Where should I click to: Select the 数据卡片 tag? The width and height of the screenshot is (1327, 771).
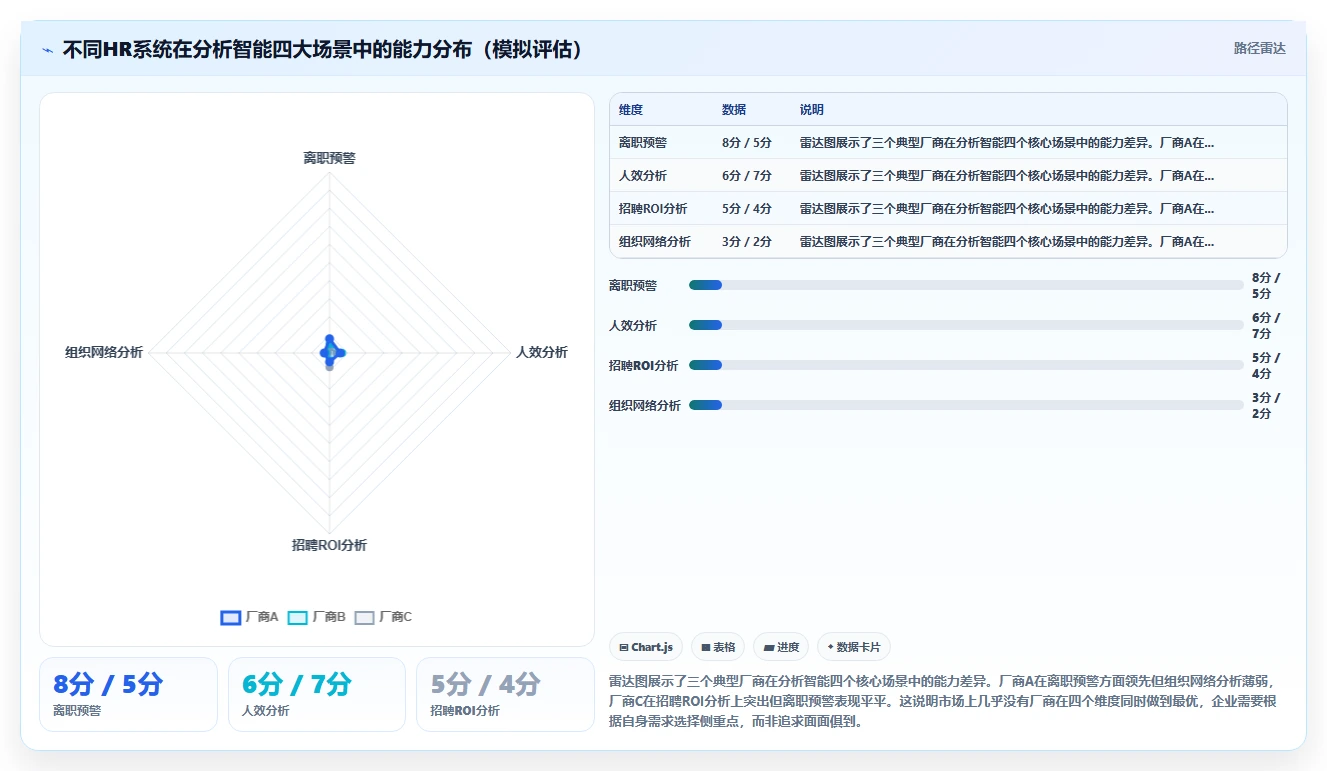click(853, 647)
